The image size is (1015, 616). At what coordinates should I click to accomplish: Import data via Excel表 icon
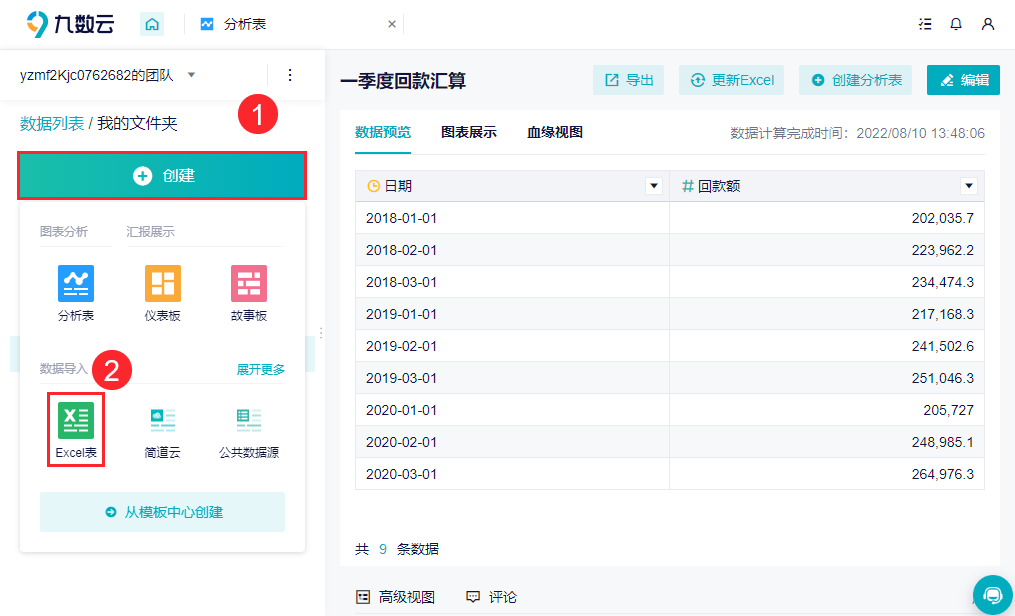tap(76, 421)
